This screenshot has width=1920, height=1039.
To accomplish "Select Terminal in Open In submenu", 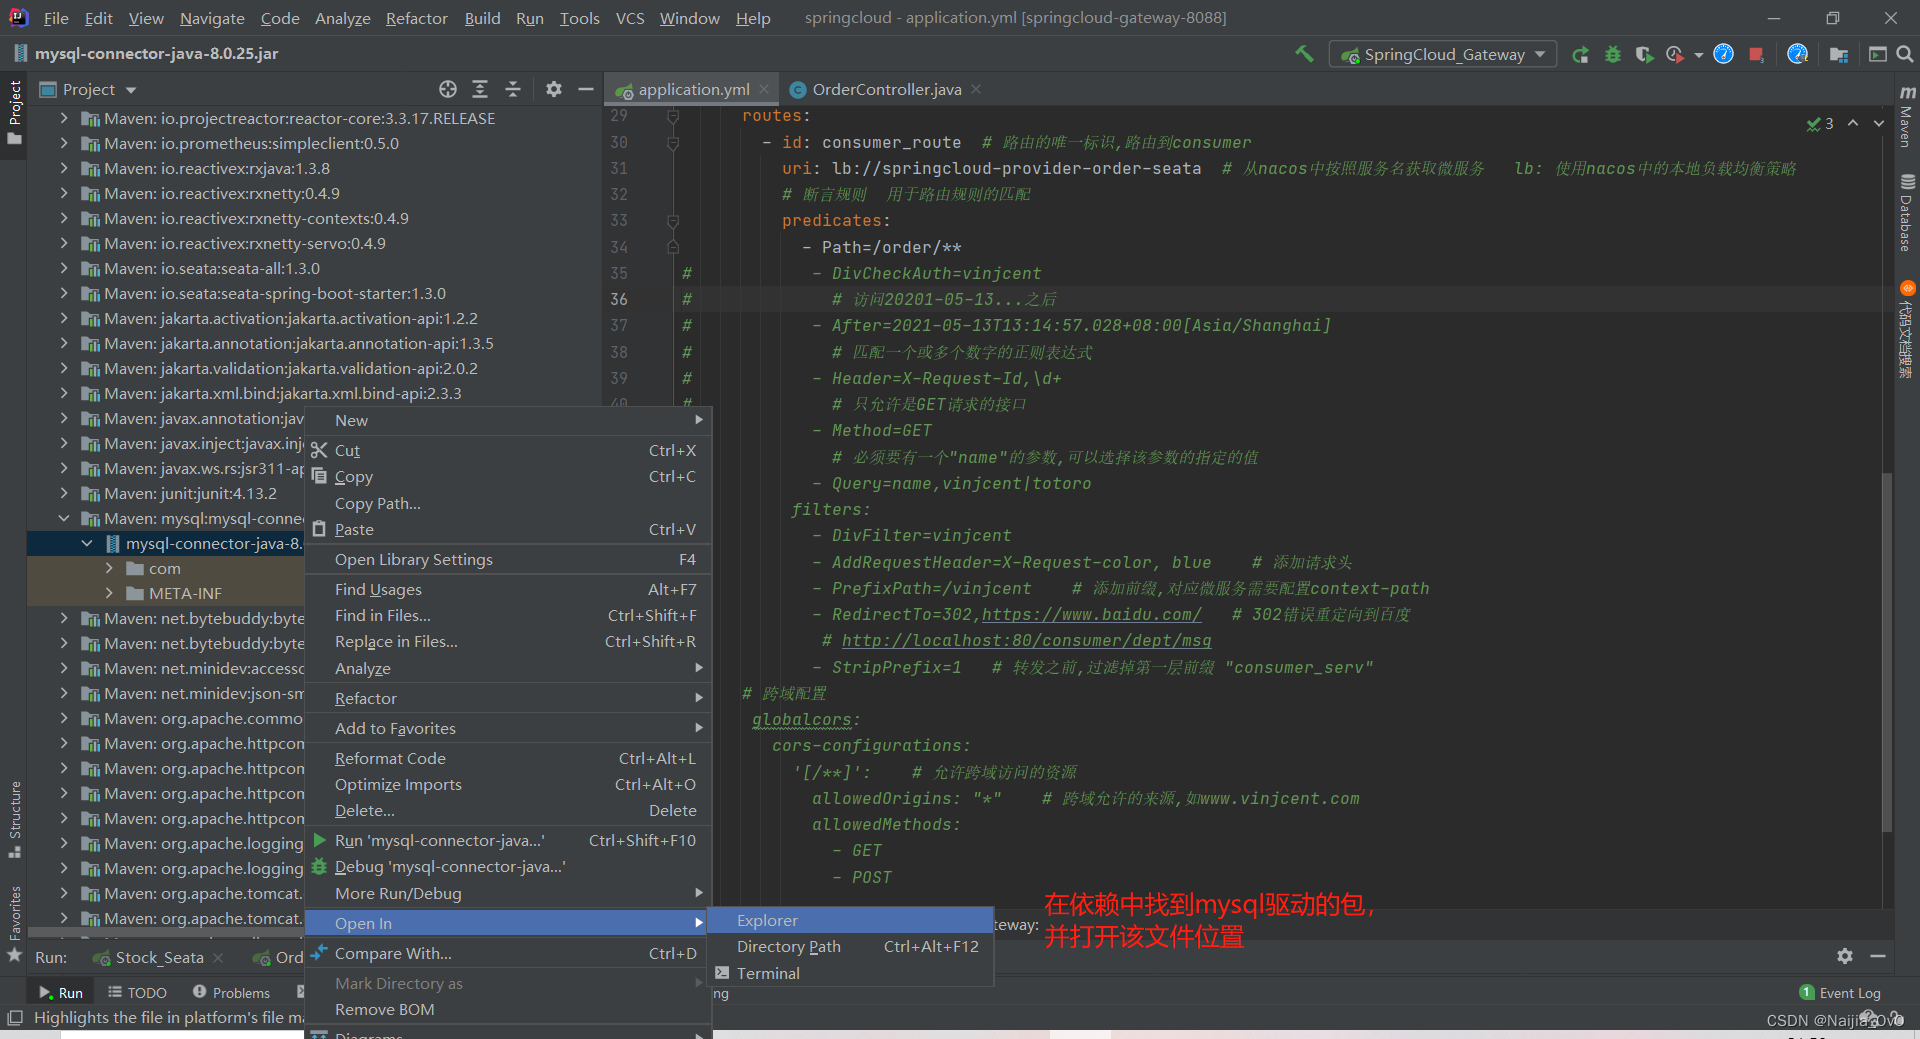I will [850, 973].
